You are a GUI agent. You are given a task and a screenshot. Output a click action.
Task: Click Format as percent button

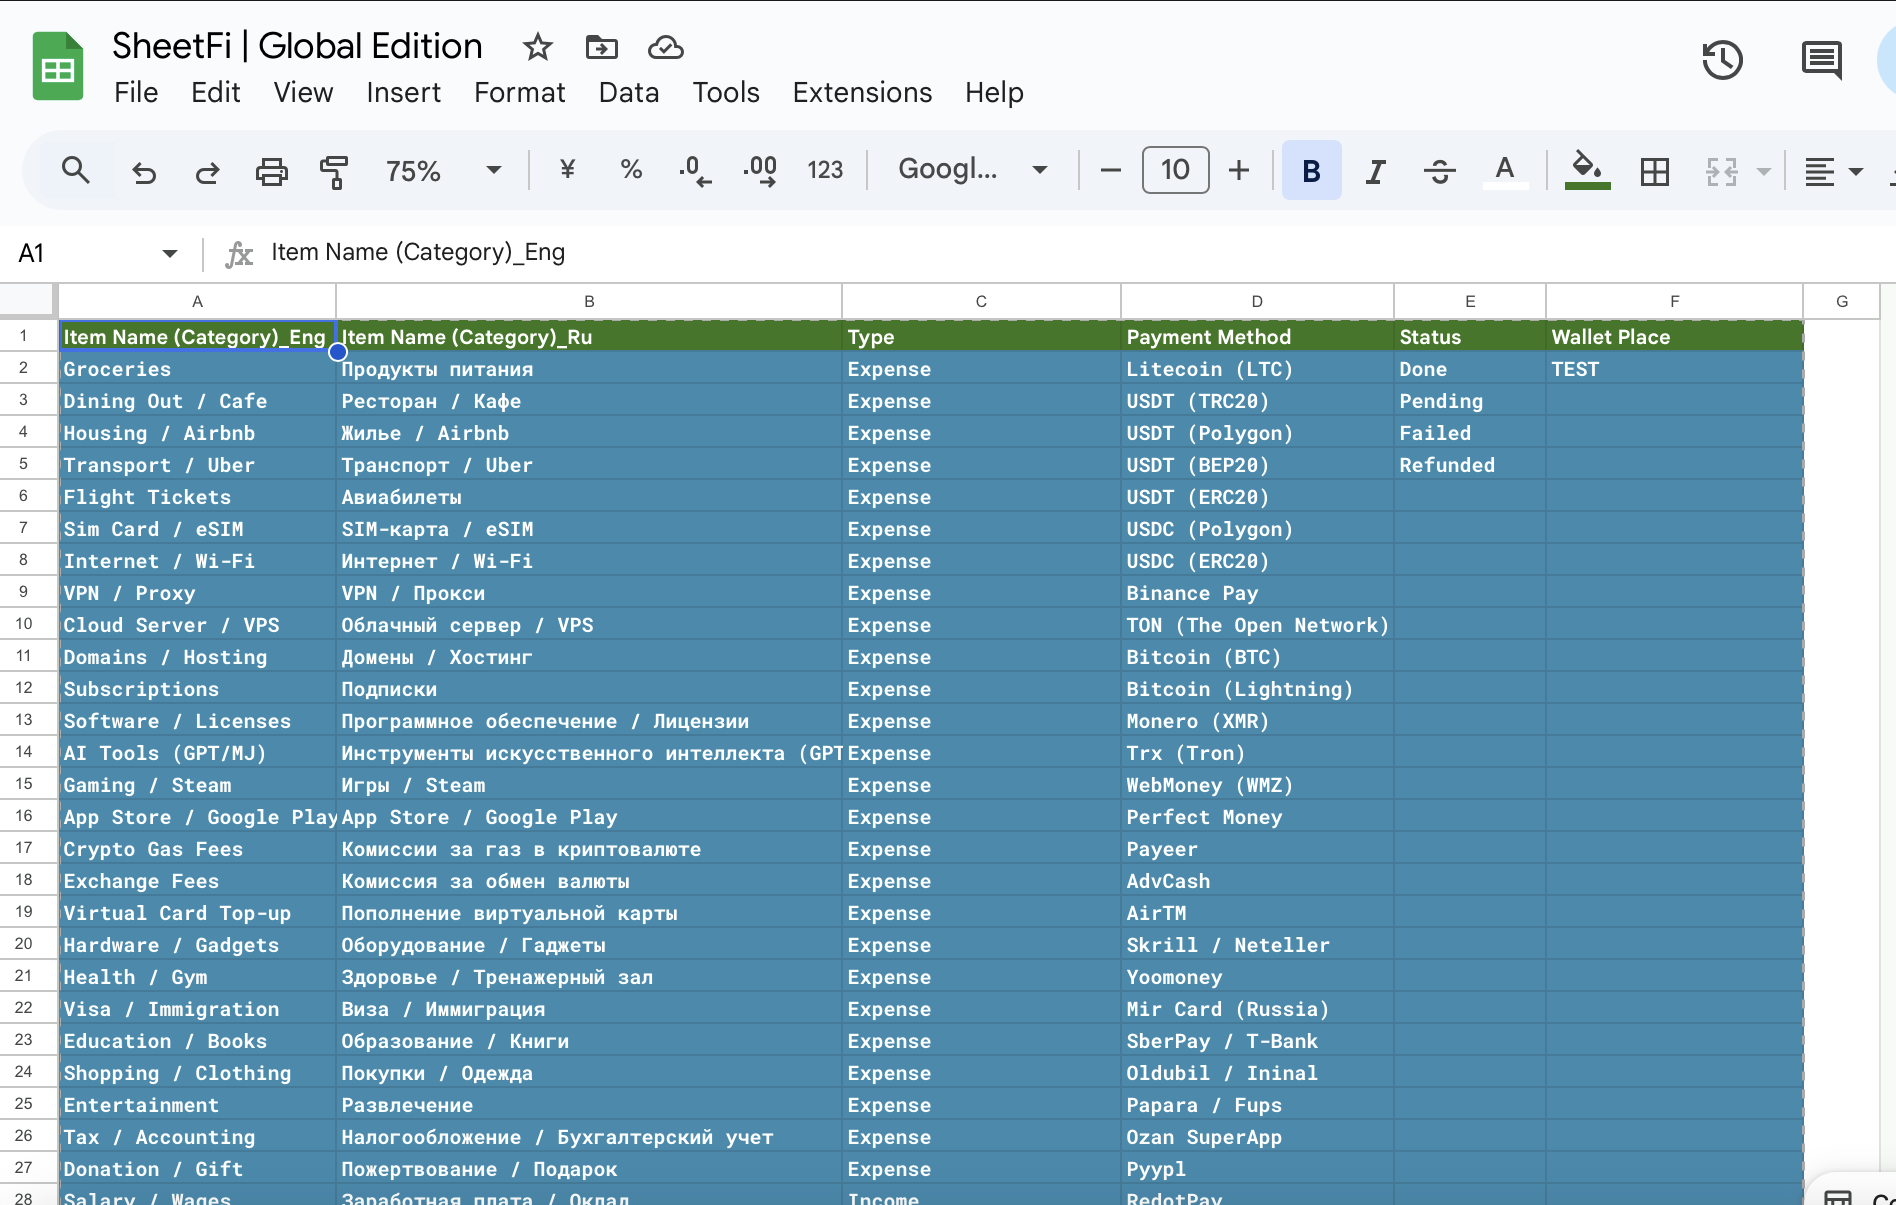pyautogui.click(x=631, y=170)
